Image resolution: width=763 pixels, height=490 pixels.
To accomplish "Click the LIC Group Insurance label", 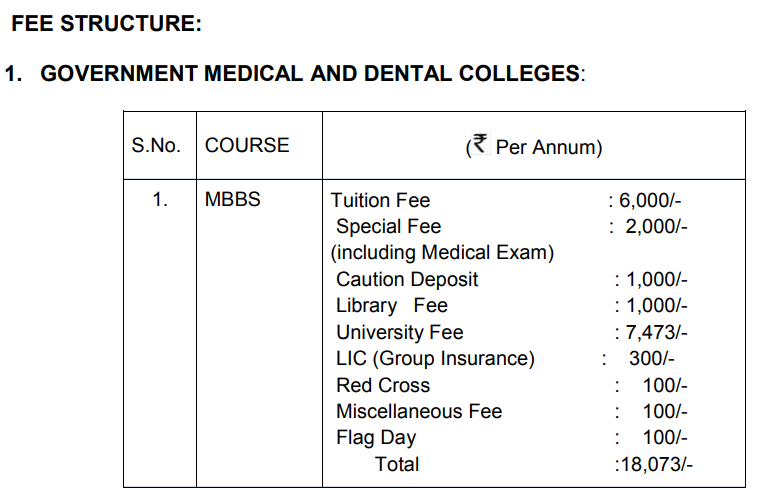I will pyautogui.click(x=435, y=359).
